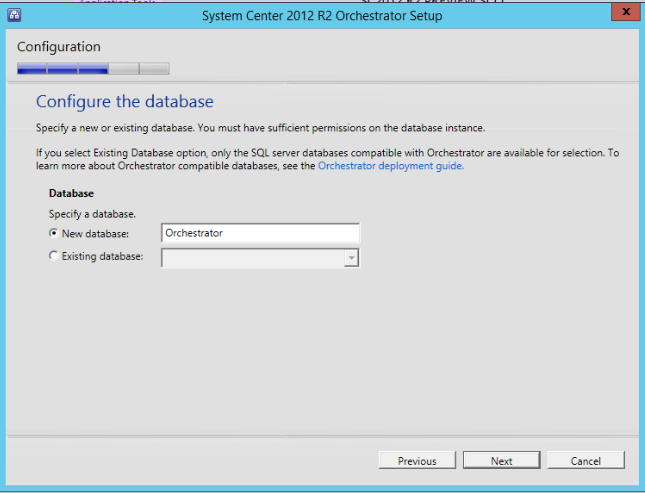Screen dimensions: 645x494
Task: Click inside the Existing database combo box
Action: pos(252,258)
